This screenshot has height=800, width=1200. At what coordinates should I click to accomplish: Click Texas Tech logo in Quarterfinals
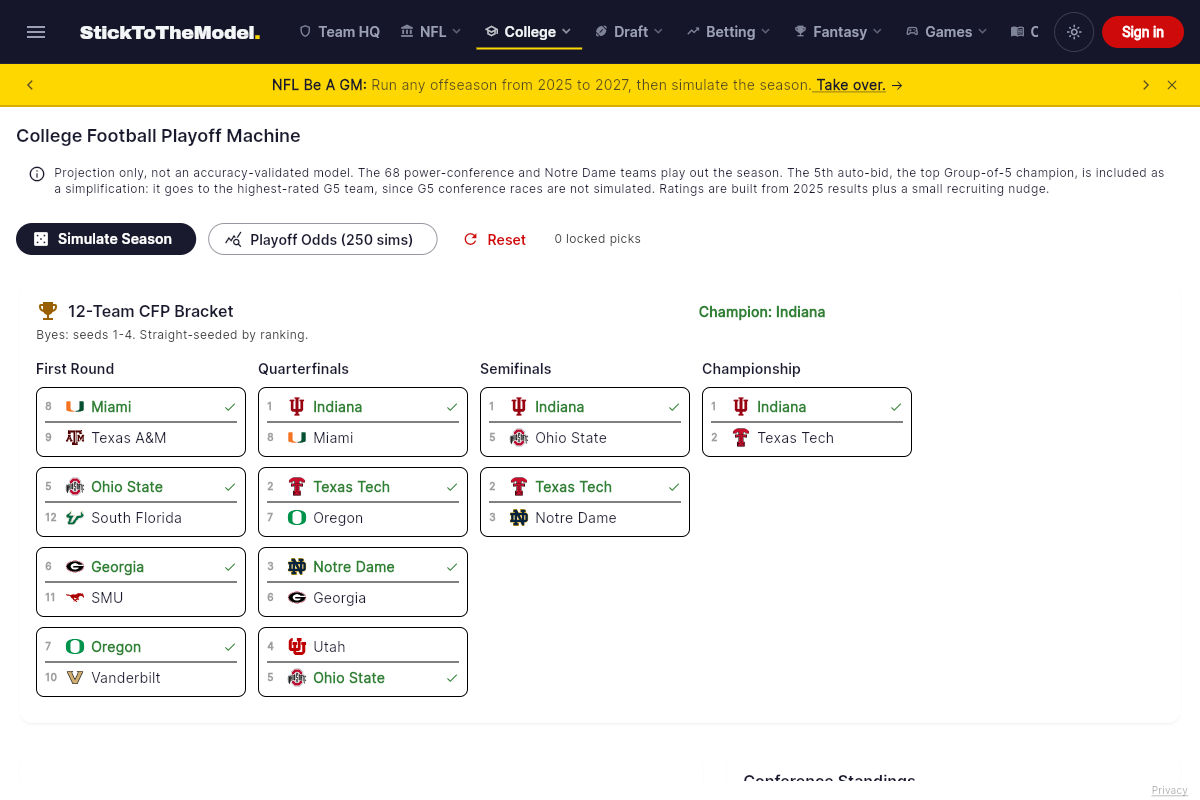click(297, 487)
